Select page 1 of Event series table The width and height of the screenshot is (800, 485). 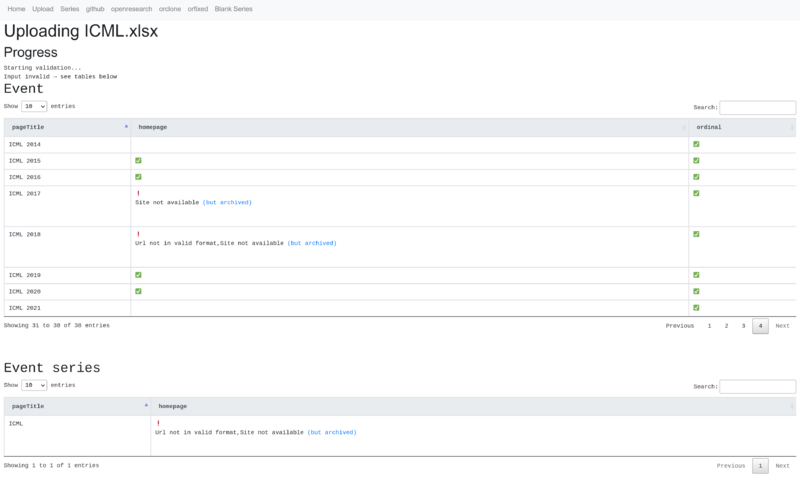(x=760, y=466)
